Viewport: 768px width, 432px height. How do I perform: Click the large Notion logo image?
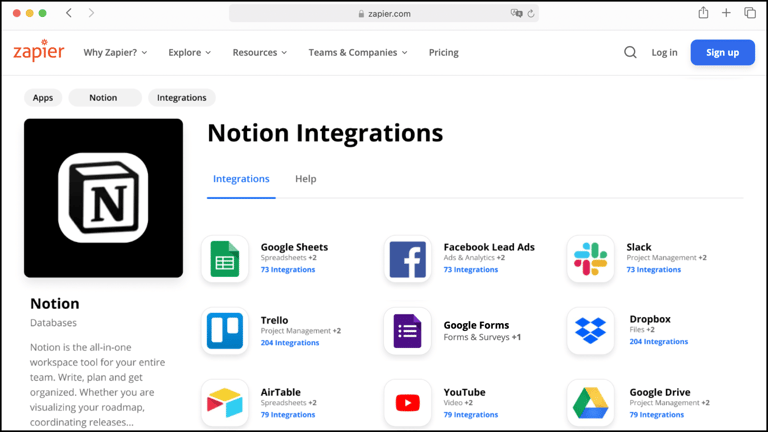pyautogui.click(x=103, y=198)
